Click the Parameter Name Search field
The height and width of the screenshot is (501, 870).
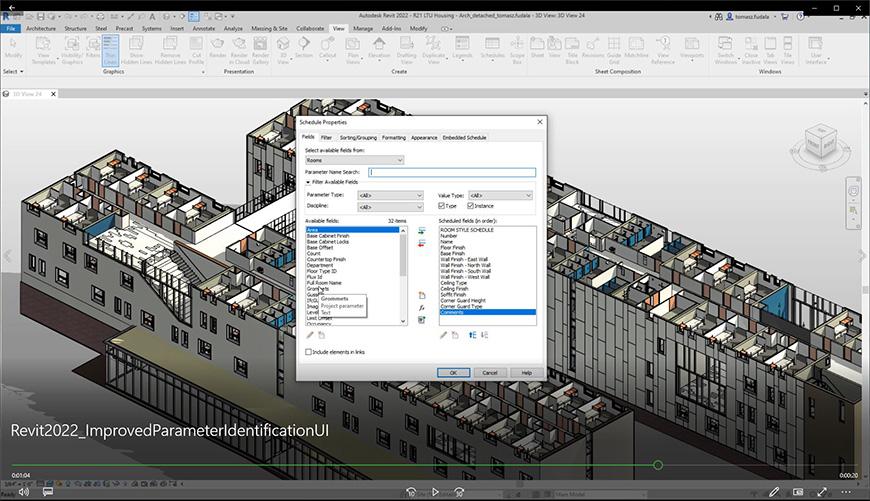tap(452, 172)
